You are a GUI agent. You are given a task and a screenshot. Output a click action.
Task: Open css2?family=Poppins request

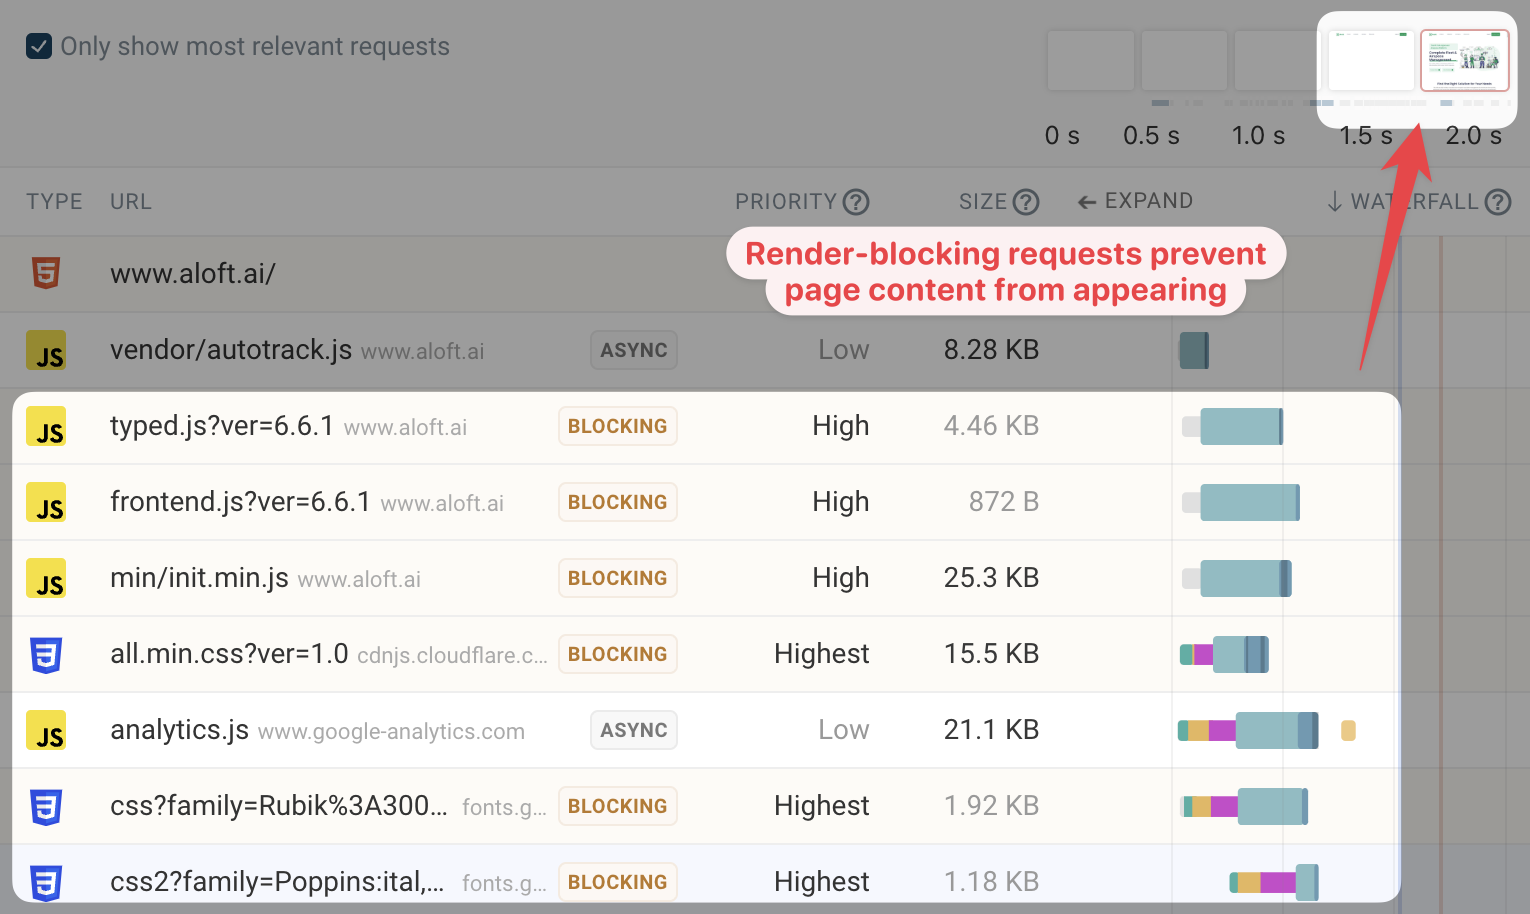[277, 882]
